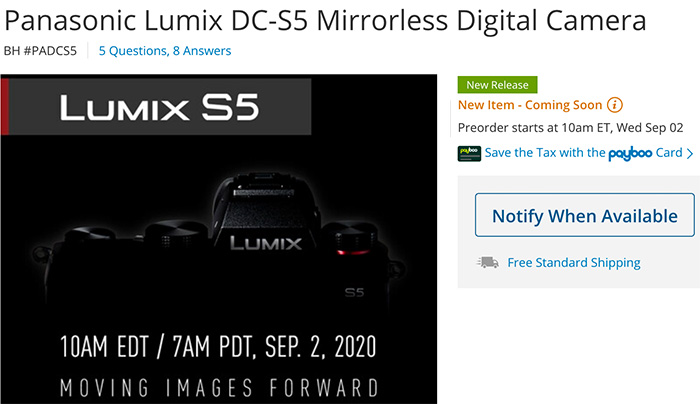Click the New Item - Coming Soon label

(530, 105)
